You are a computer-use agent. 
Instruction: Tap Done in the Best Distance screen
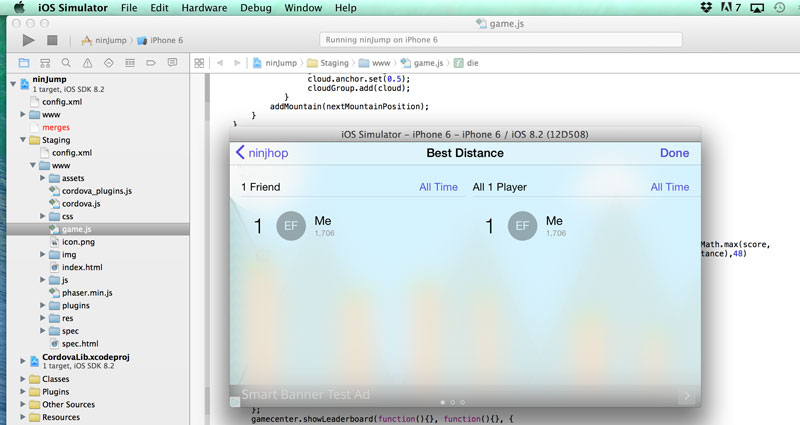[x=674, y=153]
